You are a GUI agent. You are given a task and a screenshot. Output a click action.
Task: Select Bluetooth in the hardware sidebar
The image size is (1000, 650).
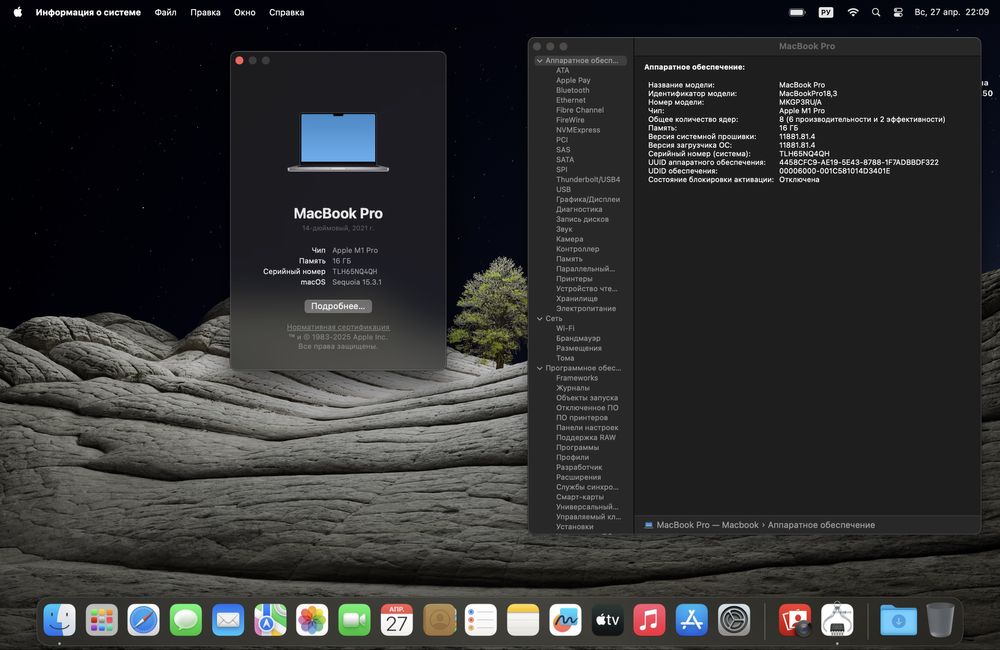point(573,91)
